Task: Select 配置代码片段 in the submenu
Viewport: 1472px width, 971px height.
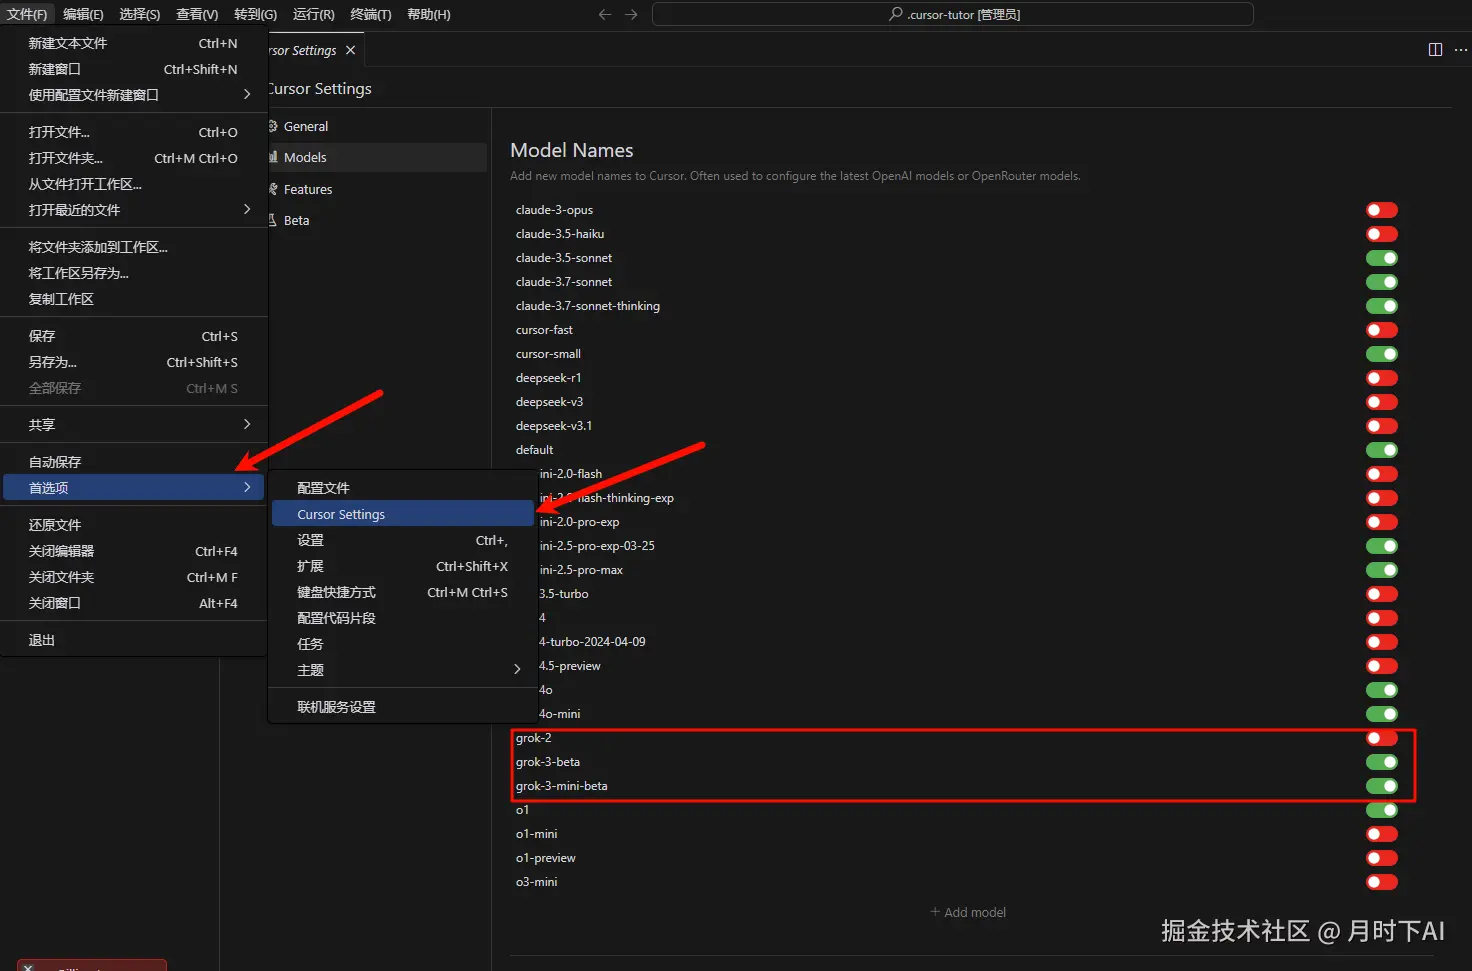Action: click(403, 618)
